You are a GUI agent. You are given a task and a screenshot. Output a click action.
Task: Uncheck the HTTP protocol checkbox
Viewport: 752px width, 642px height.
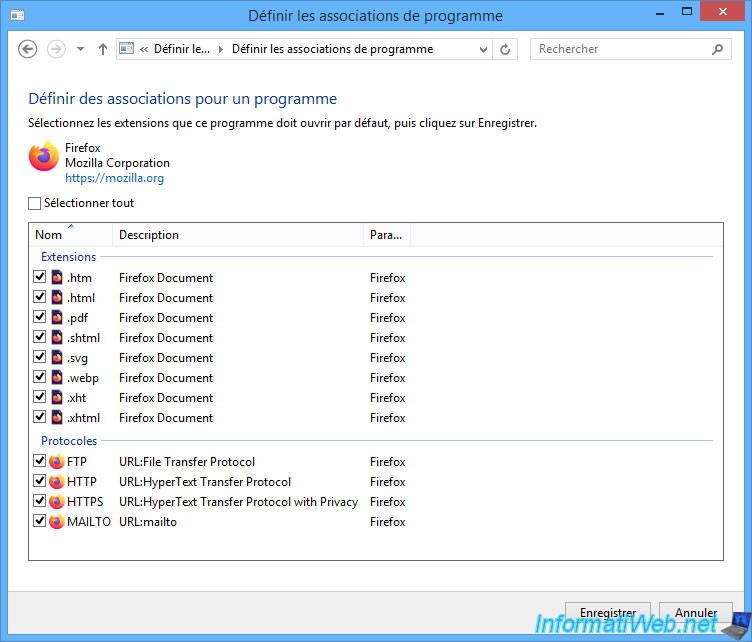click(40, 481)
